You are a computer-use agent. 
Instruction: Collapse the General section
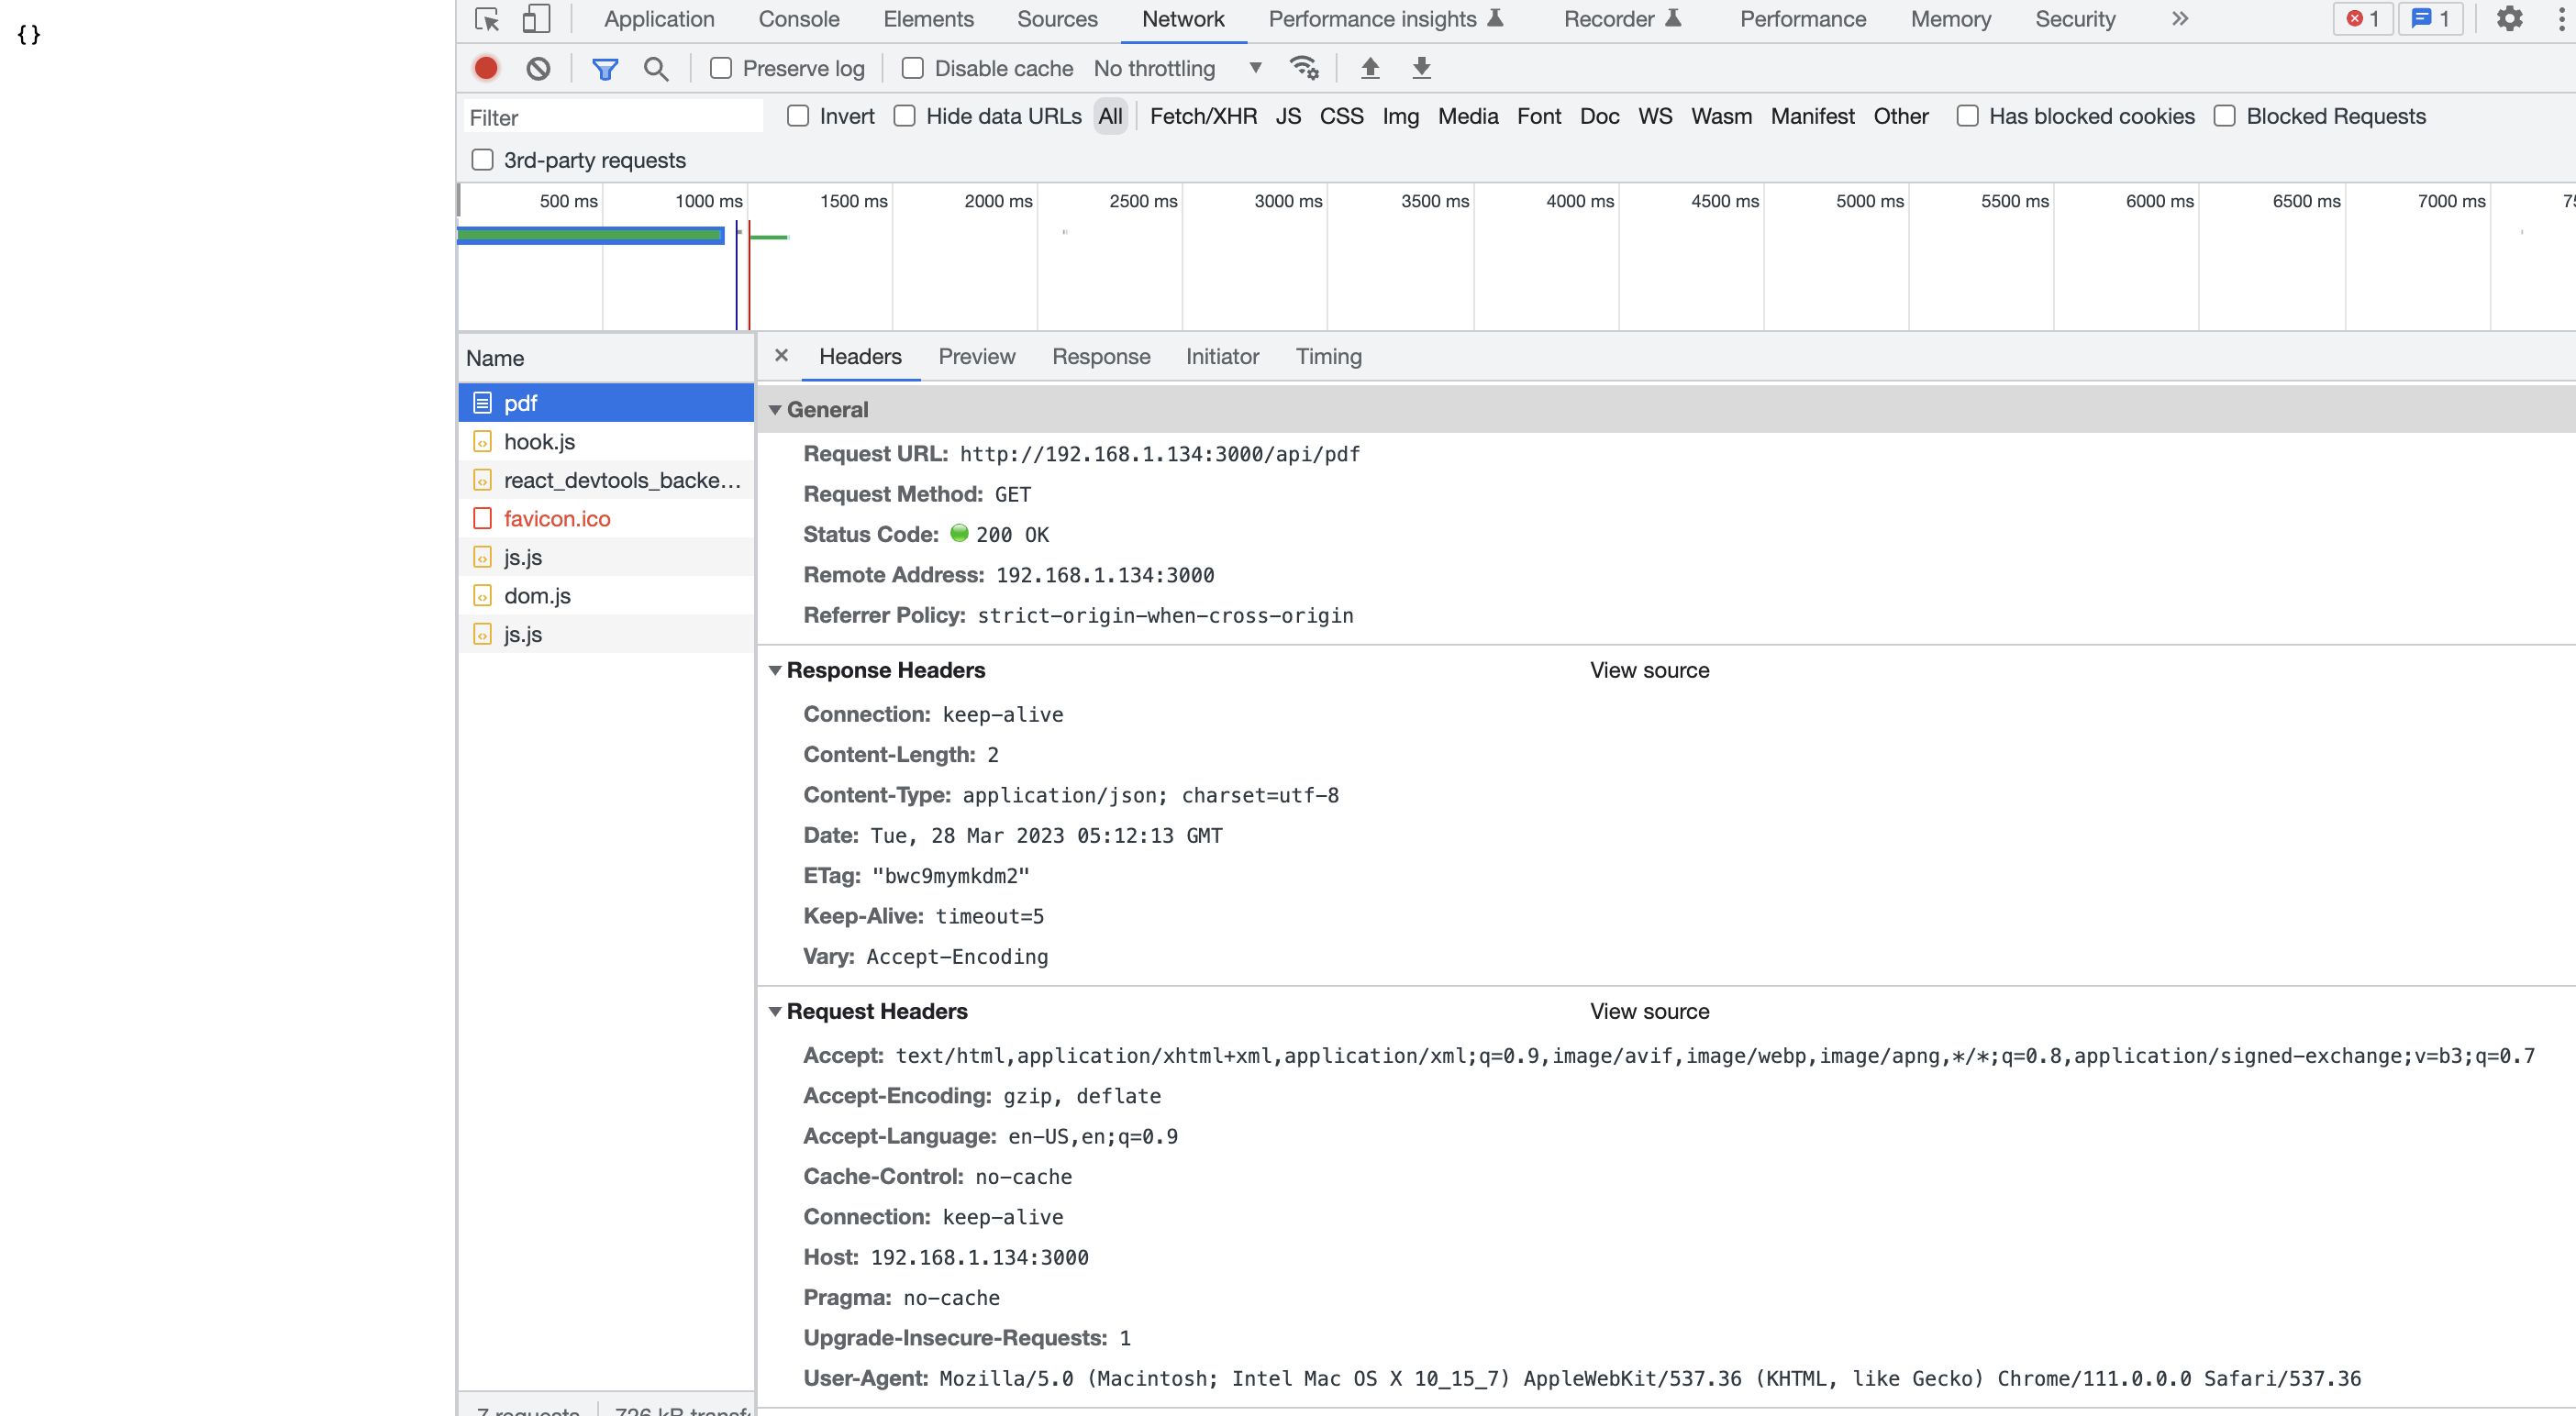pos(775,410)
